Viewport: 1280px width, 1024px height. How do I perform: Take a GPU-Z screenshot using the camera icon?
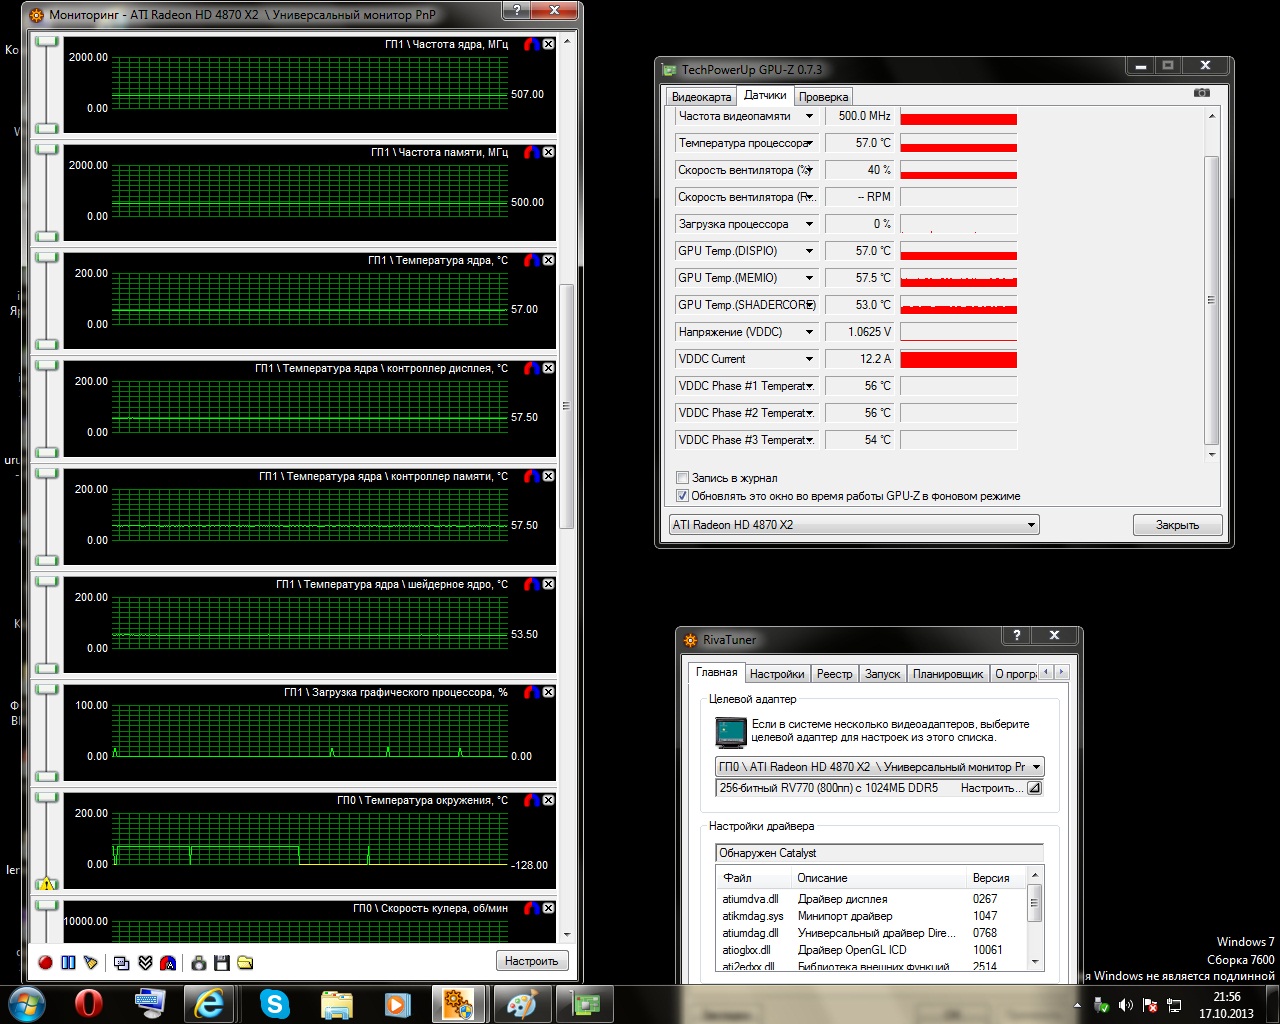coord(1202,93)
